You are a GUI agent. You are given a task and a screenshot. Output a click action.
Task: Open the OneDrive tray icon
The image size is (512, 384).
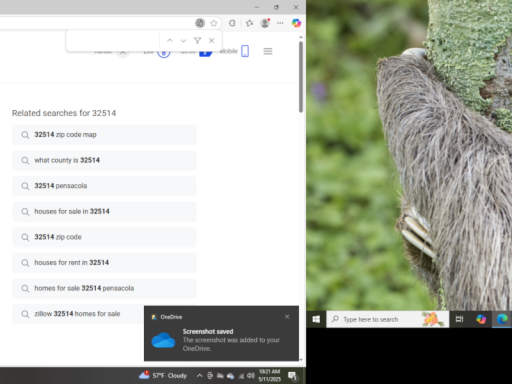coord(230,376)
